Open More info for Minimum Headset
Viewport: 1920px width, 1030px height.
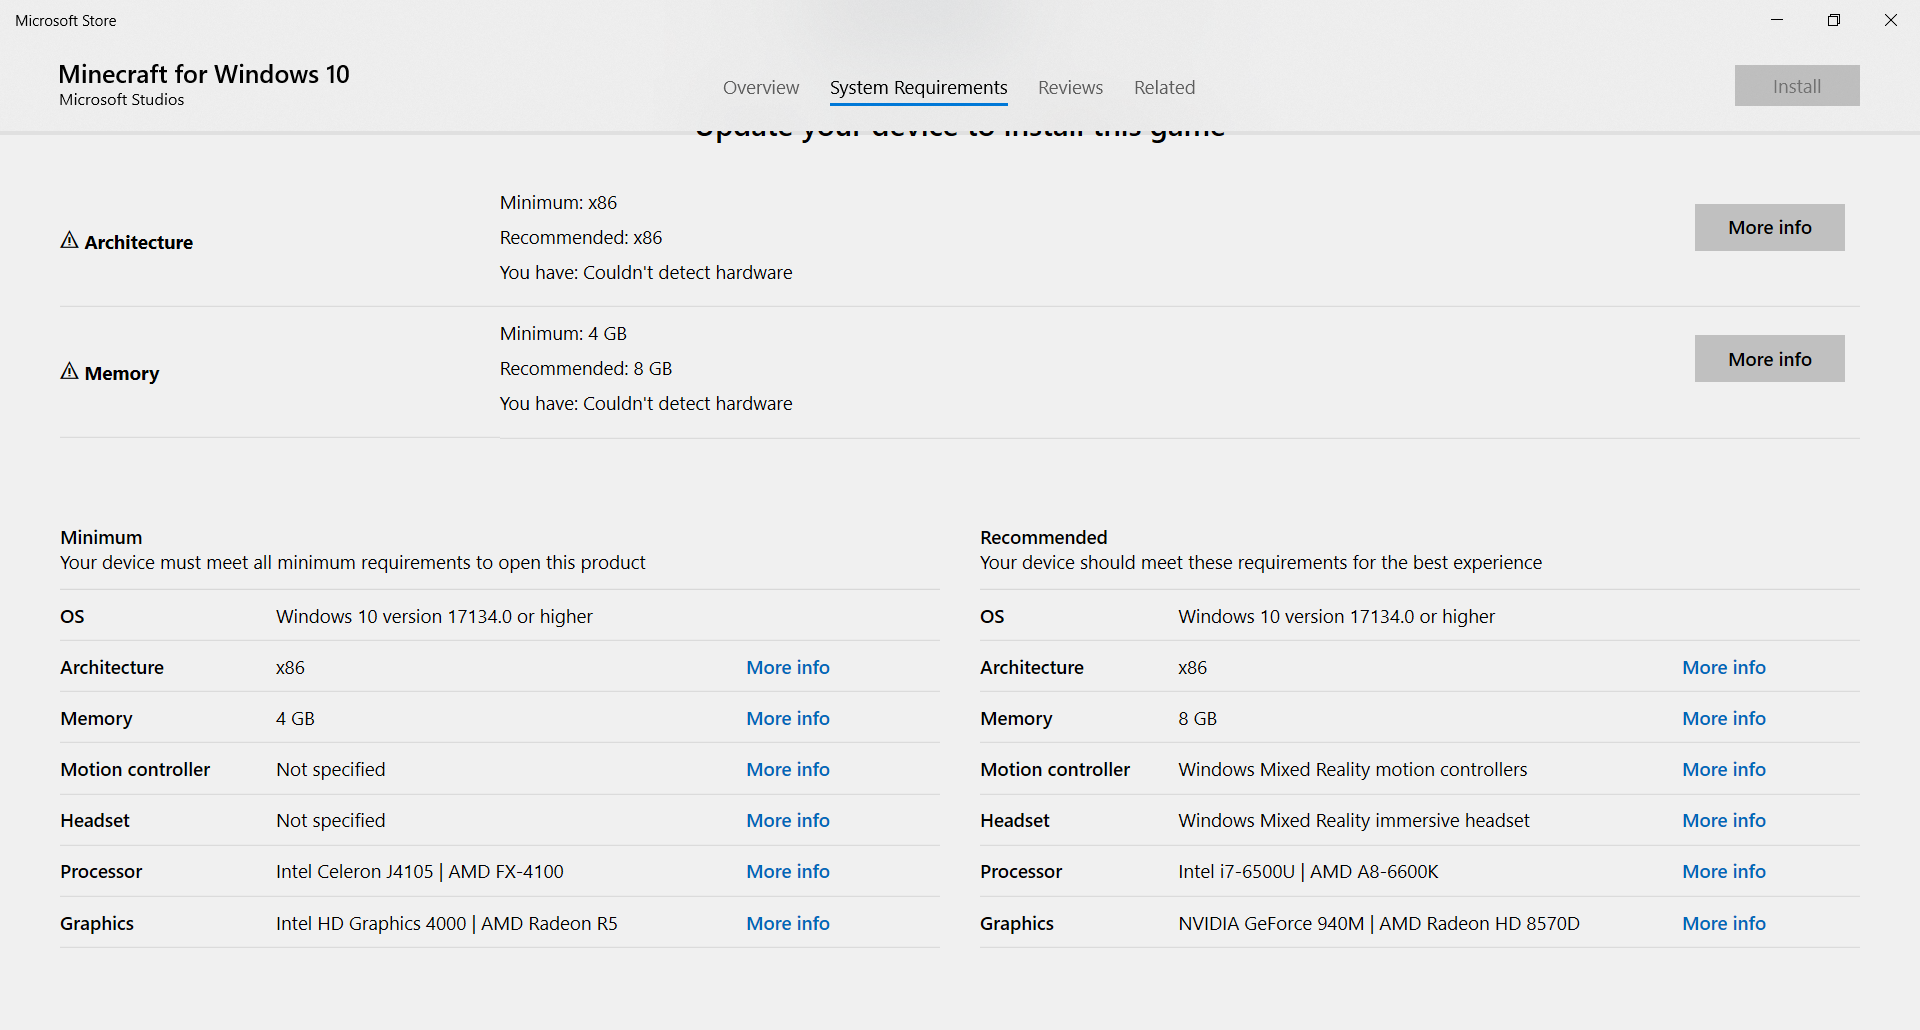[x=788, y=820]
